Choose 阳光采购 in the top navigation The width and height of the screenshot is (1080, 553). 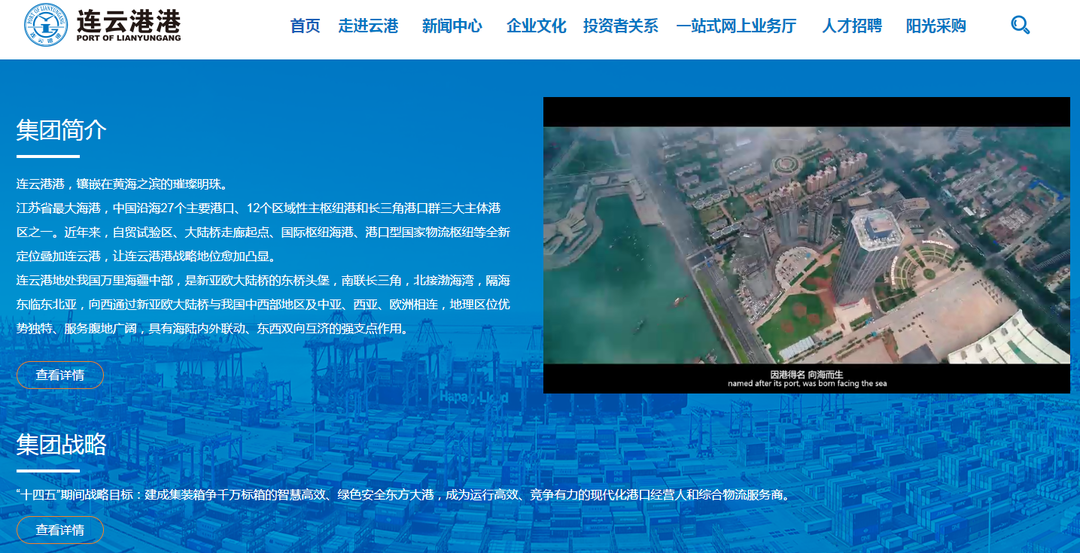pyautogui.click(x=935, y=26)
